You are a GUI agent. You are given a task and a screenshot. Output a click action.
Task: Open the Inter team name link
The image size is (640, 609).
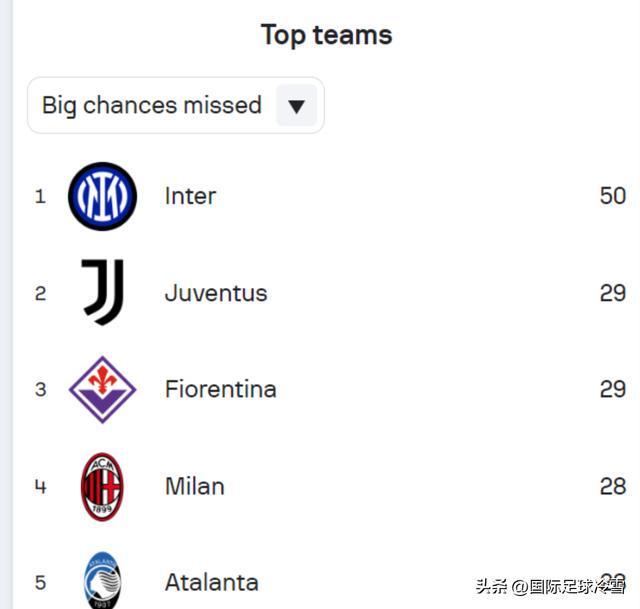click(190, 196)
